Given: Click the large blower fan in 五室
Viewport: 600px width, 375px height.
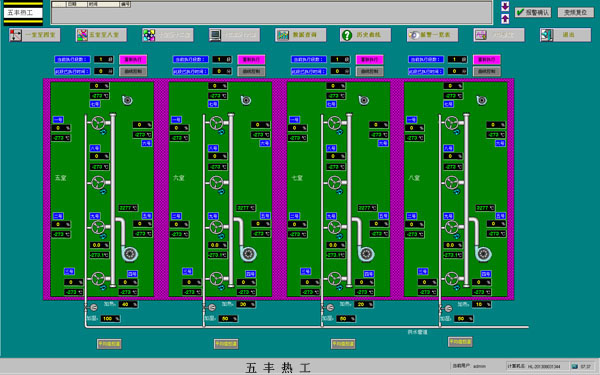Looking at the screenshot, I should 130,253.
